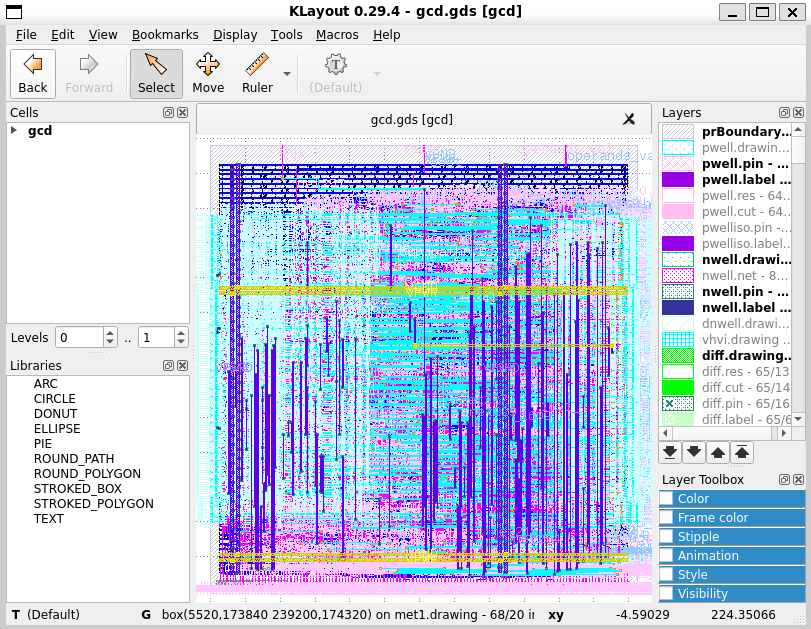Image resolution: width=811 pixels, height=629 pixels.
Task: Undock the Layers panel
Action: 784,112
